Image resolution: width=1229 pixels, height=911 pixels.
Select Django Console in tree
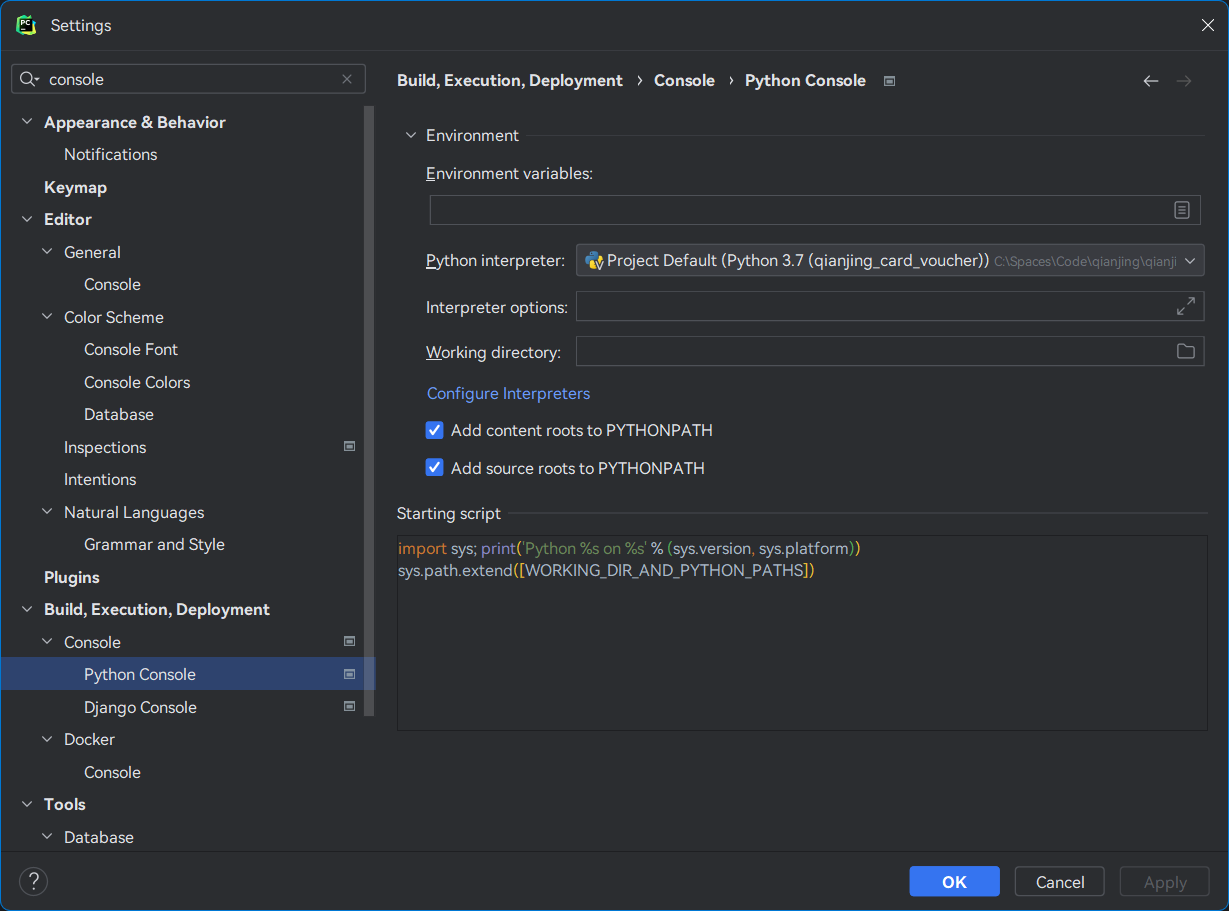140,707
